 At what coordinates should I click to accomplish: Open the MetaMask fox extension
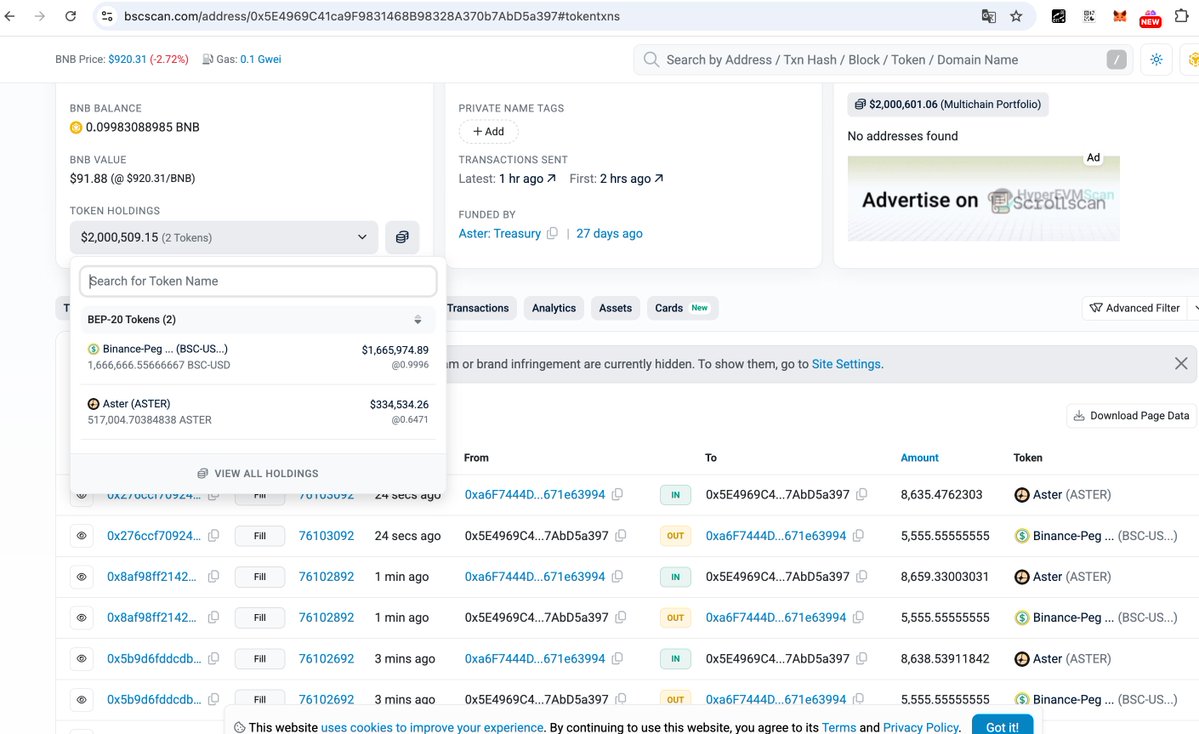pos(1119,16)
